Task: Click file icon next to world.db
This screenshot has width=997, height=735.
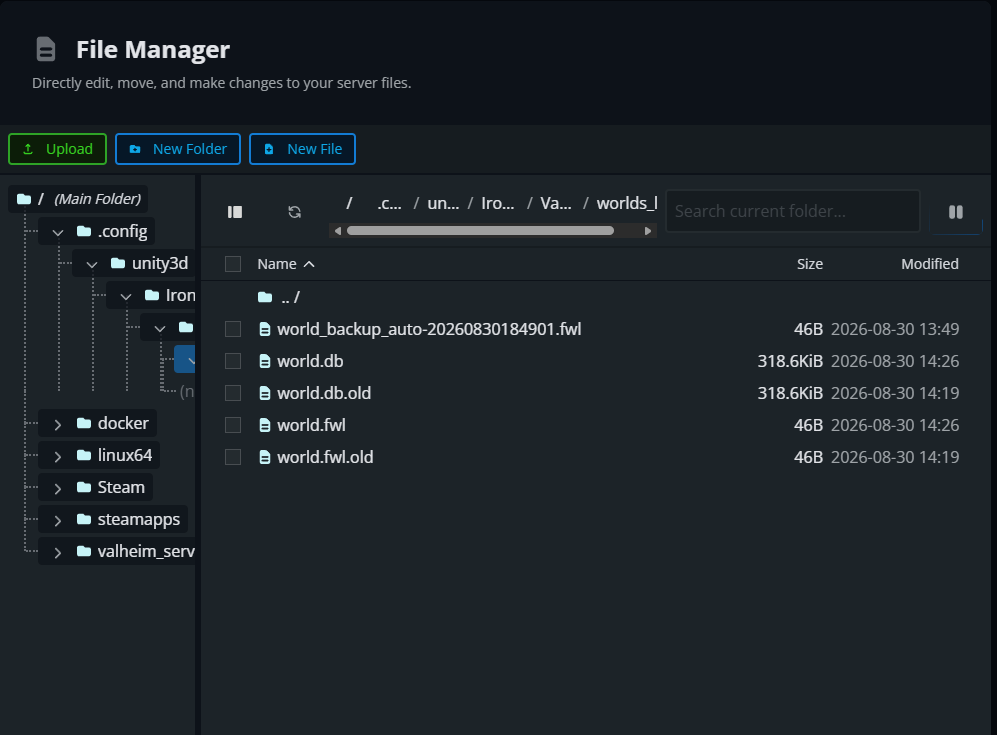Action: point(265,361)
